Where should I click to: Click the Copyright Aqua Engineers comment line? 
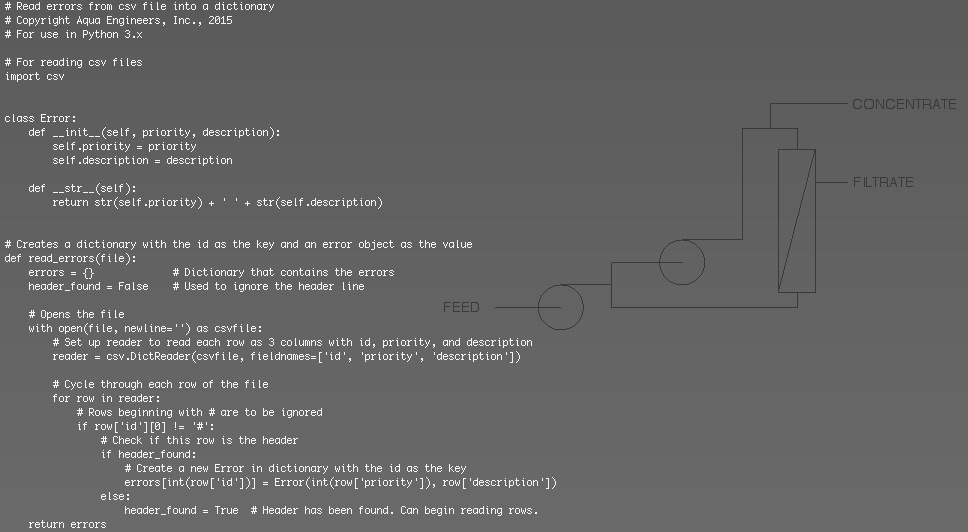[118, 20]
